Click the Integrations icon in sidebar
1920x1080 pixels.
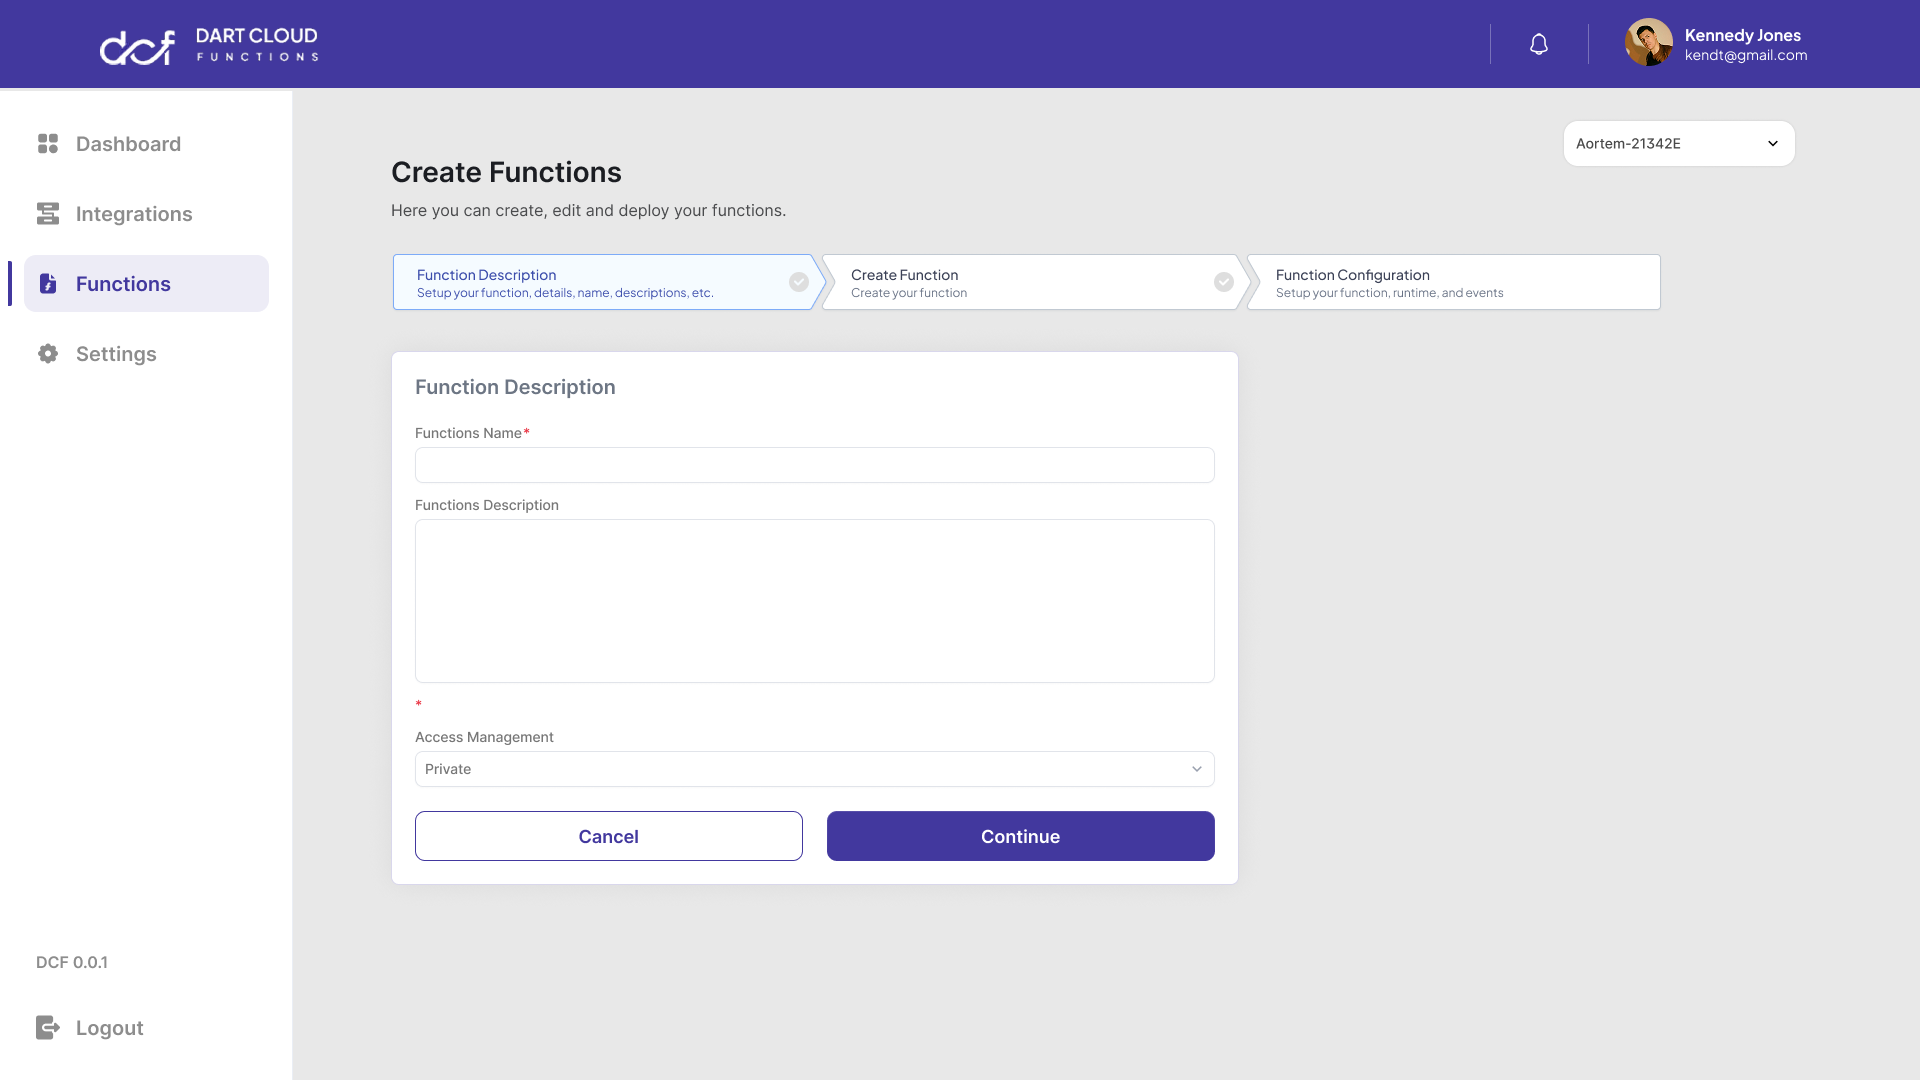pos(47,213)
